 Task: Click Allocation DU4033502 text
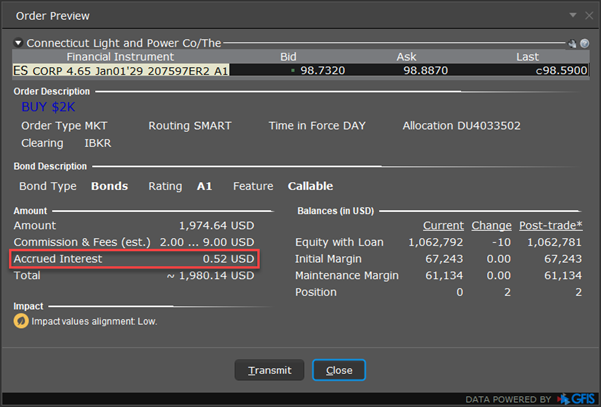[461, 126]
